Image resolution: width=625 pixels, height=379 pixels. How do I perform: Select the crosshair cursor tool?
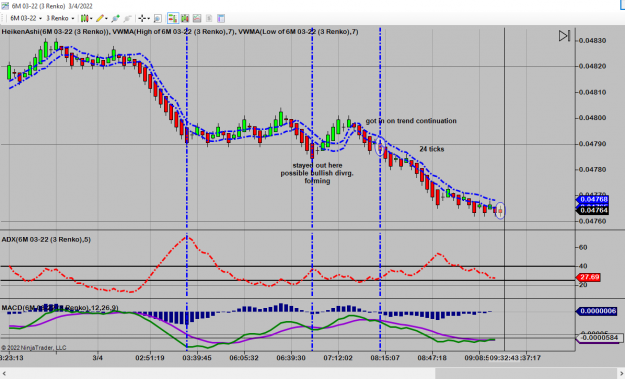(142, 18)
